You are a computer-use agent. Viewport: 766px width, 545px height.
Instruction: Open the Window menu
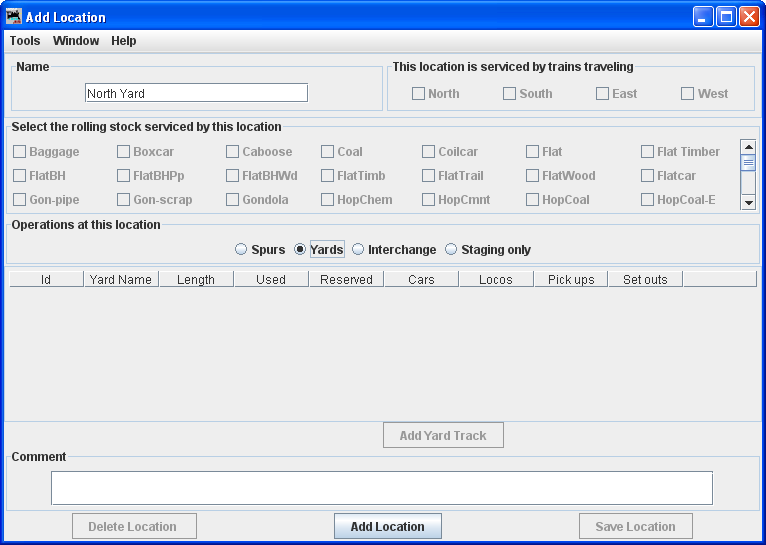pos(76,41)
